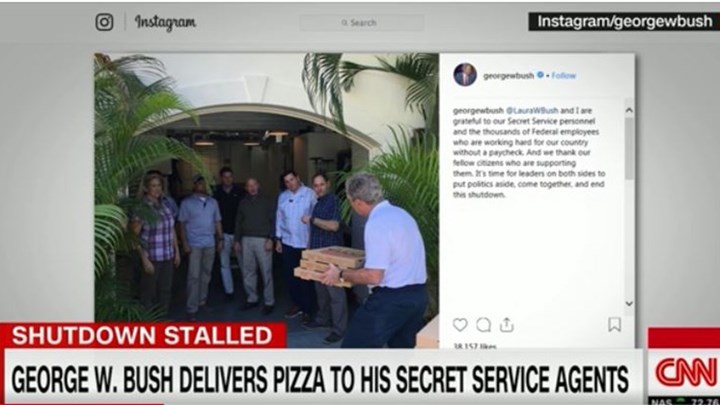720x405 pixels.
Task: Save post using the bookmark icon
Action: 614,324
